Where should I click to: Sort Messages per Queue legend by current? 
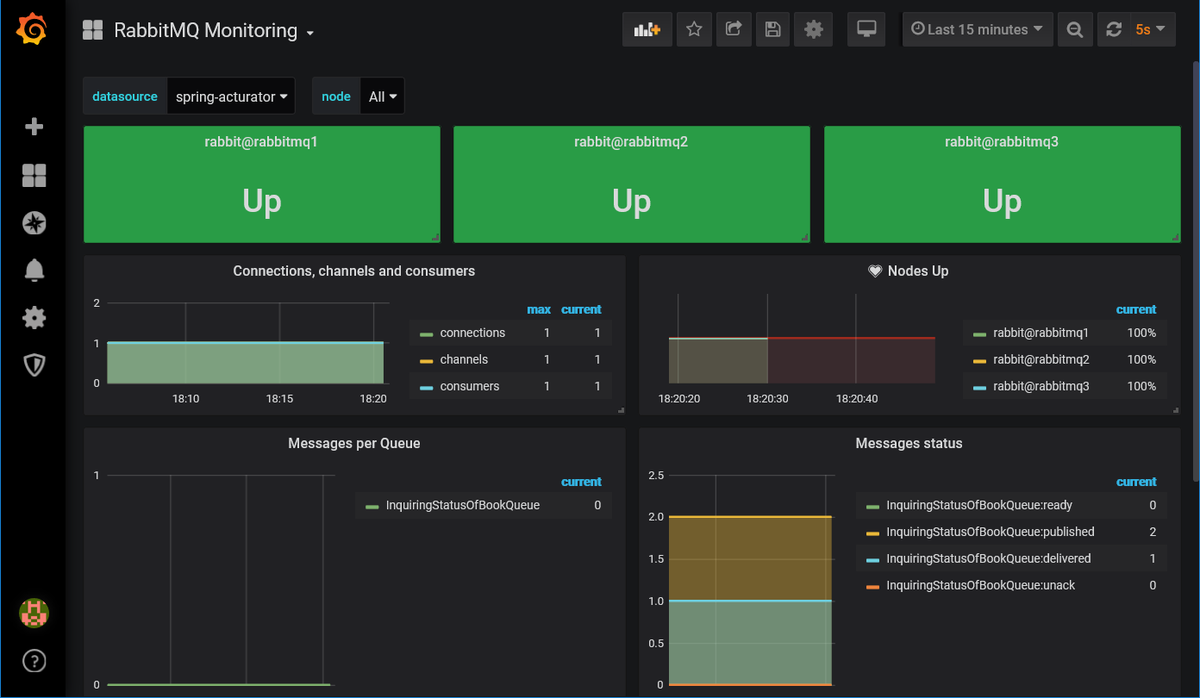coord(581,482)
